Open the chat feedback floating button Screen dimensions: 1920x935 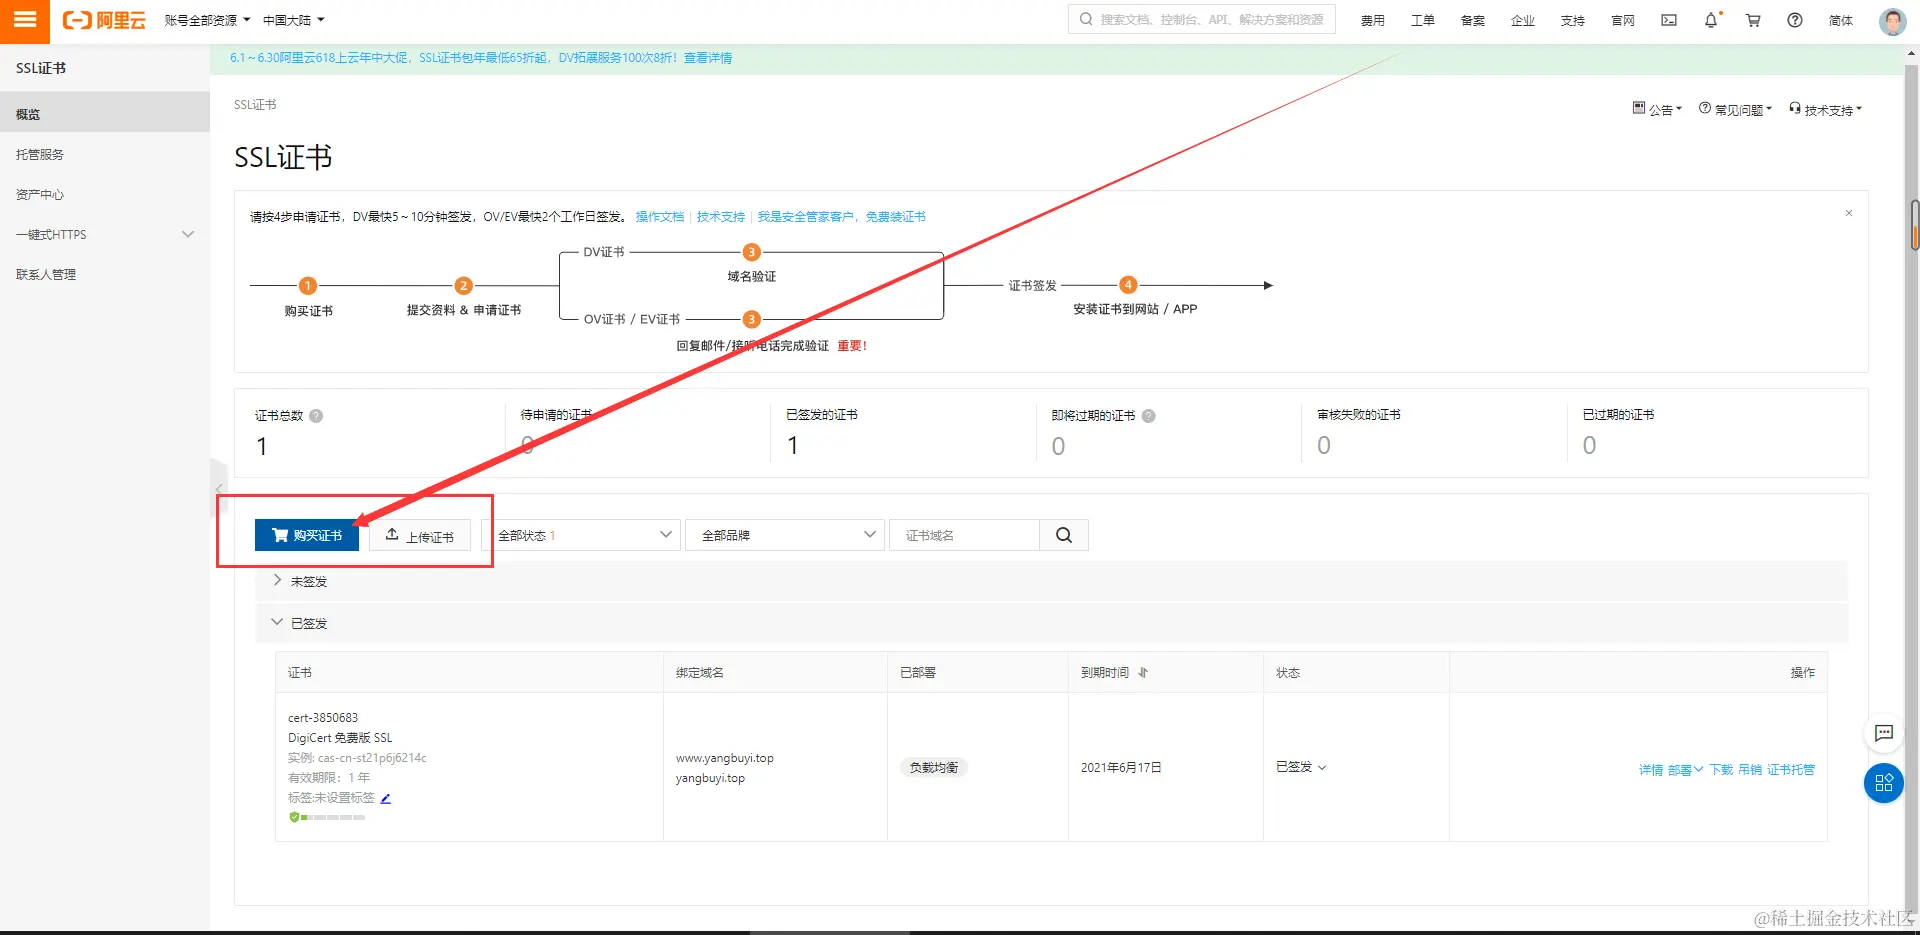(x=1884, y=733)
